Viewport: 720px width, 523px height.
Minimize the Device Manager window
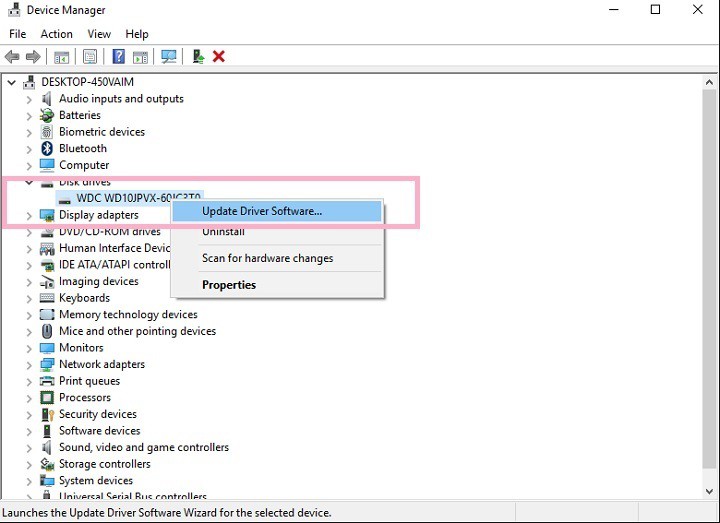coord(613,10)
